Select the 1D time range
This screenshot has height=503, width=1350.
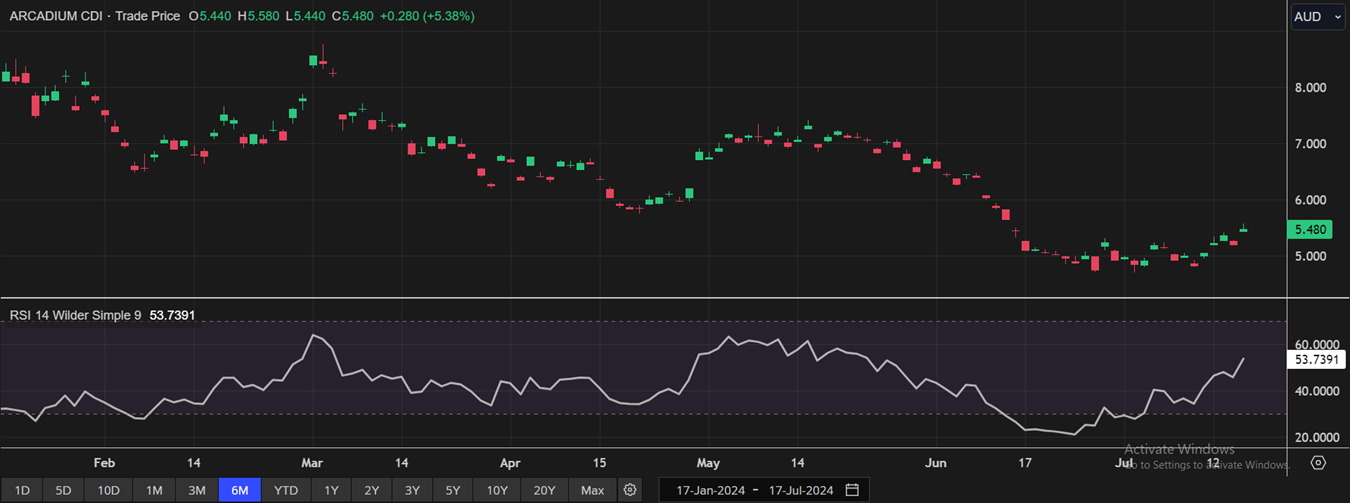[x=21, y=490]
